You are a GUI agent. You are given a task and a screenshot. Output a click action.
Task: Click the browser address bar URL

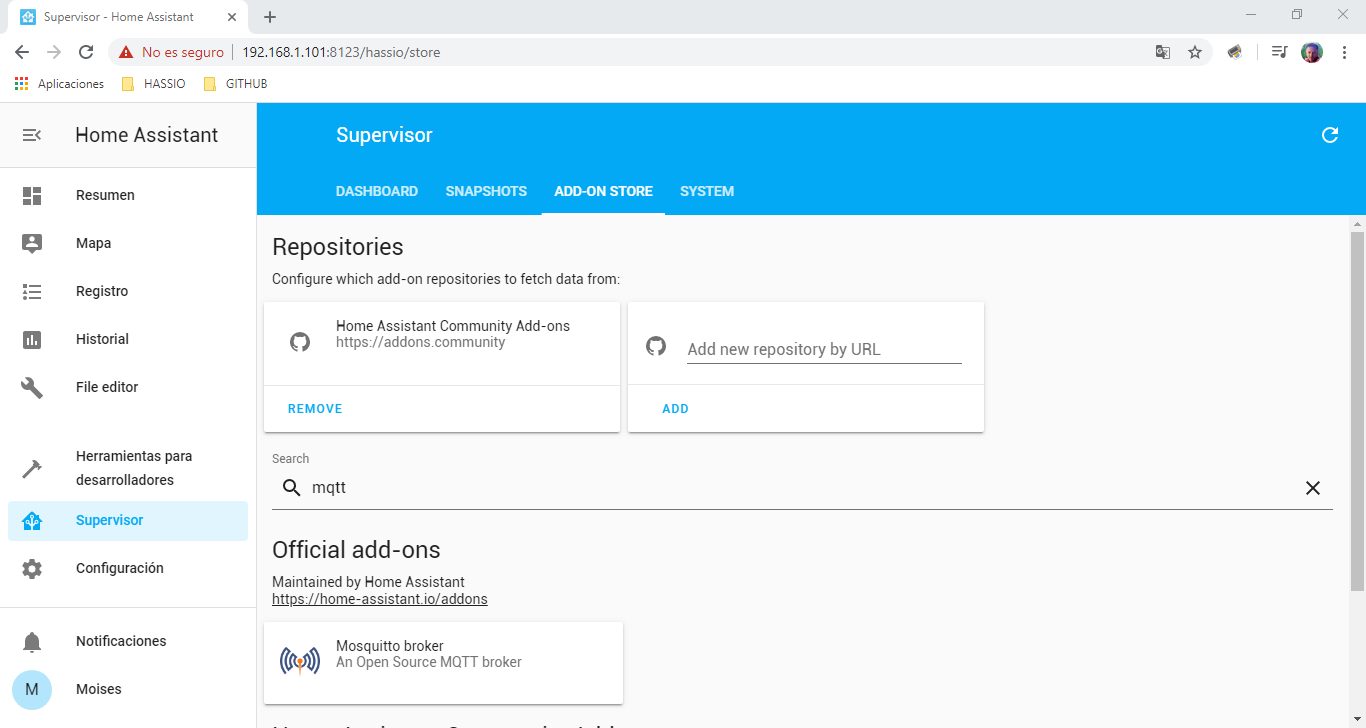pyautogui.click(x=341, y=52)
